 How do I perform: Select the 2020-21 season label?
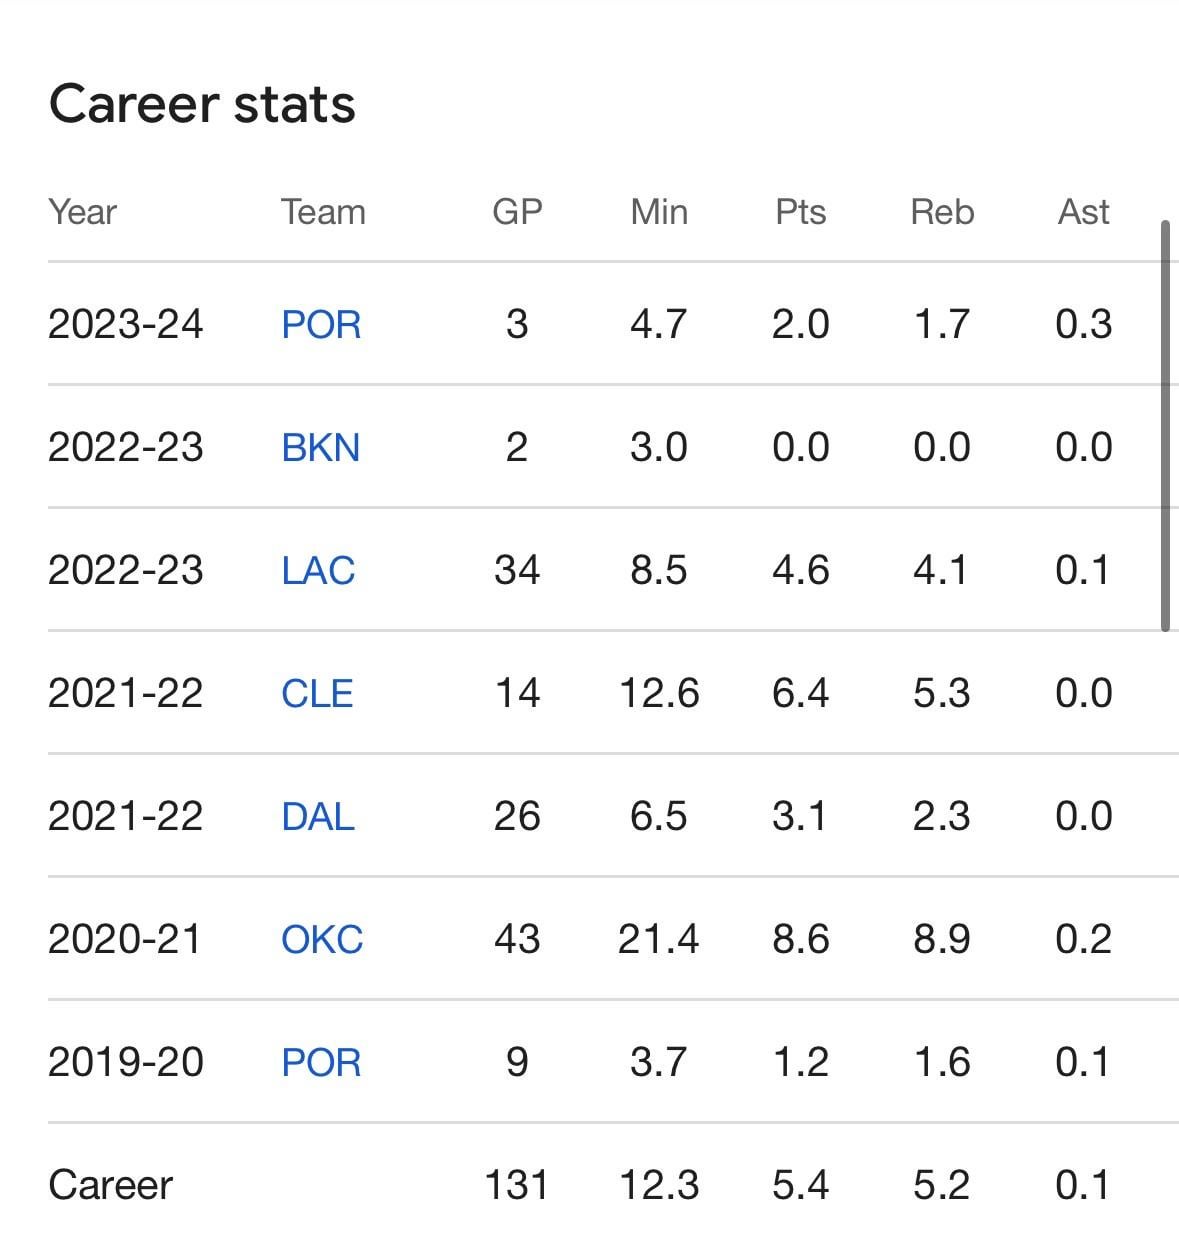point(125,940)
